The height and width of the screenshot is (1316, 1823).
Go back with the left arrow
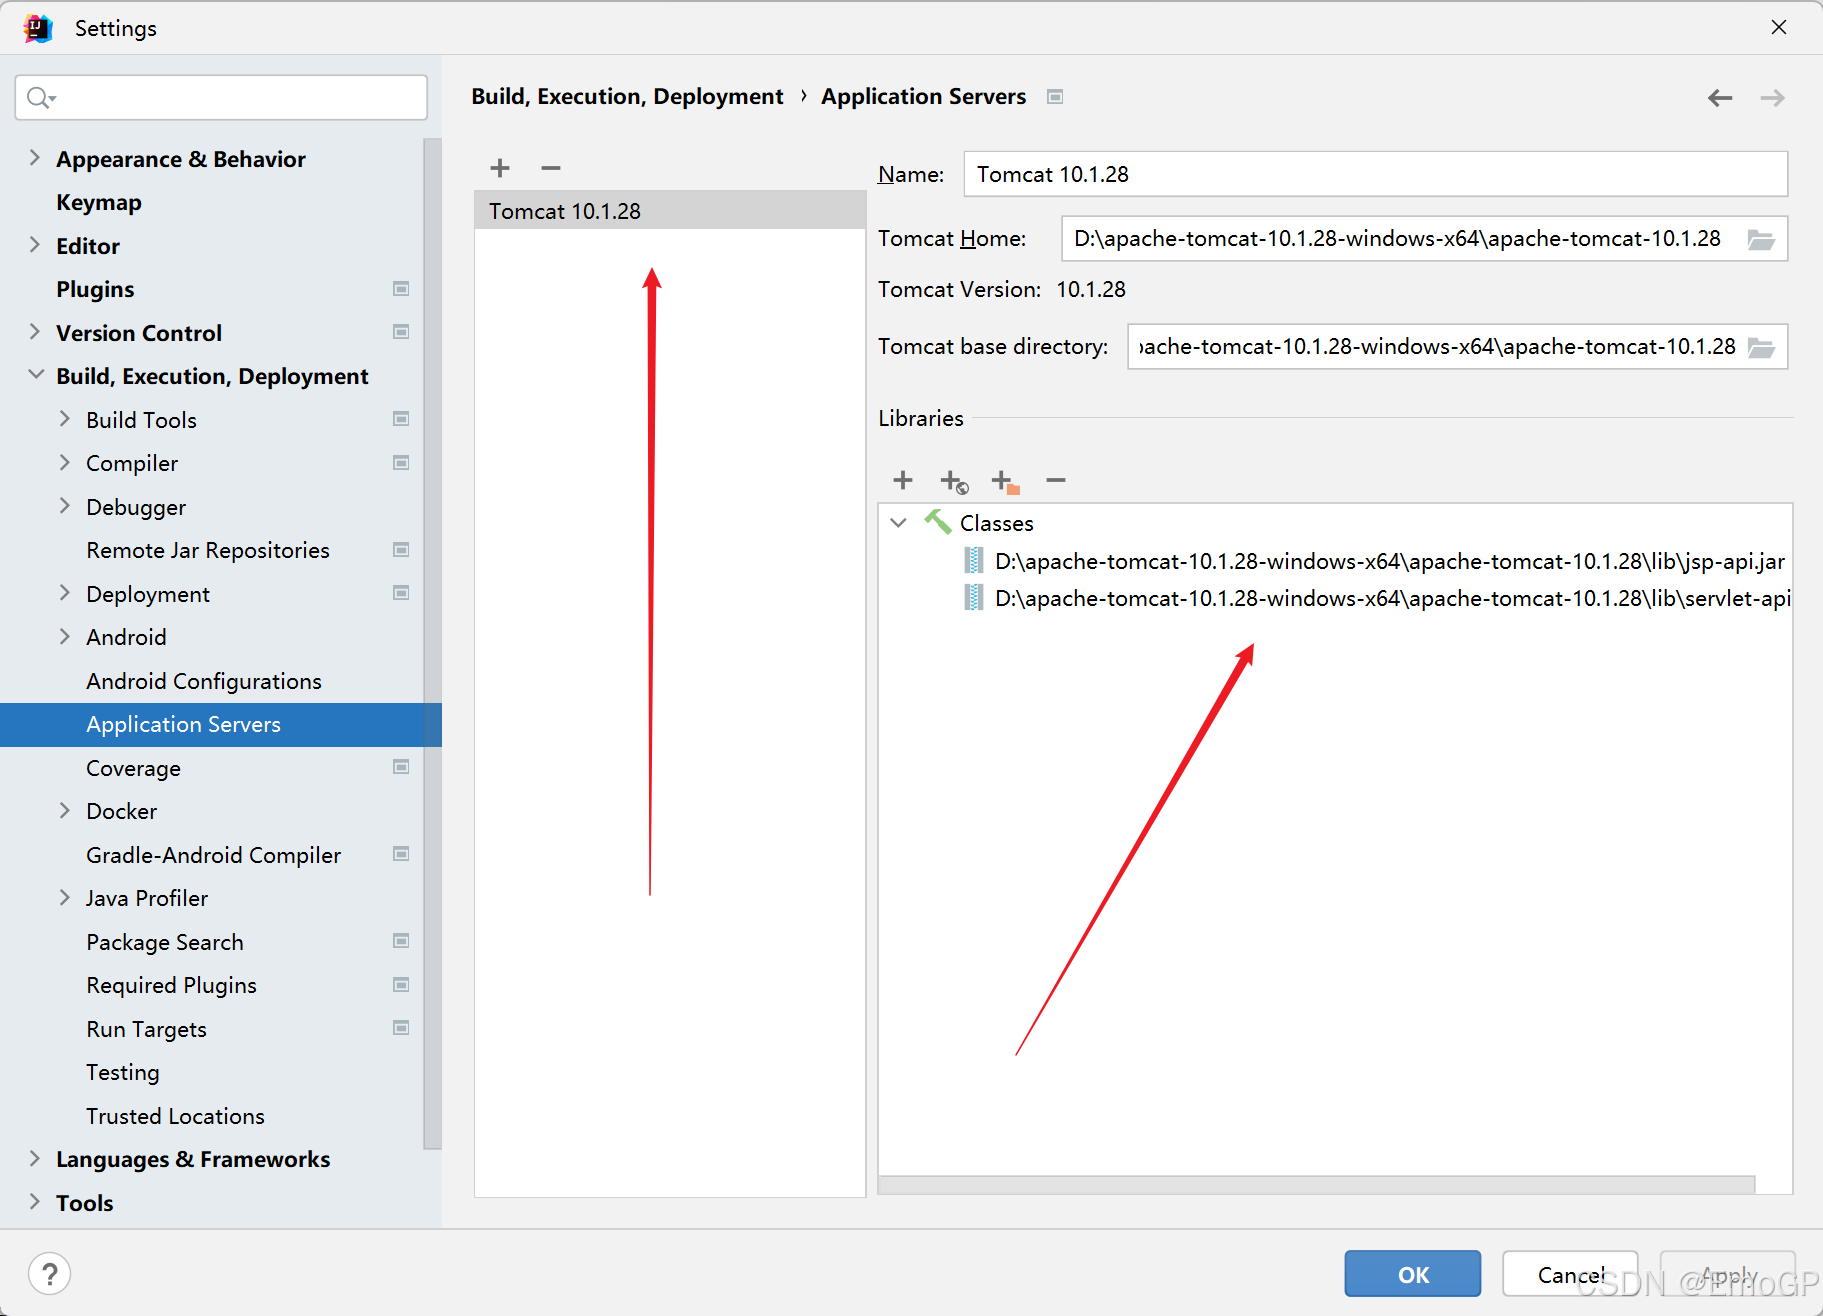pos(1720,97)
